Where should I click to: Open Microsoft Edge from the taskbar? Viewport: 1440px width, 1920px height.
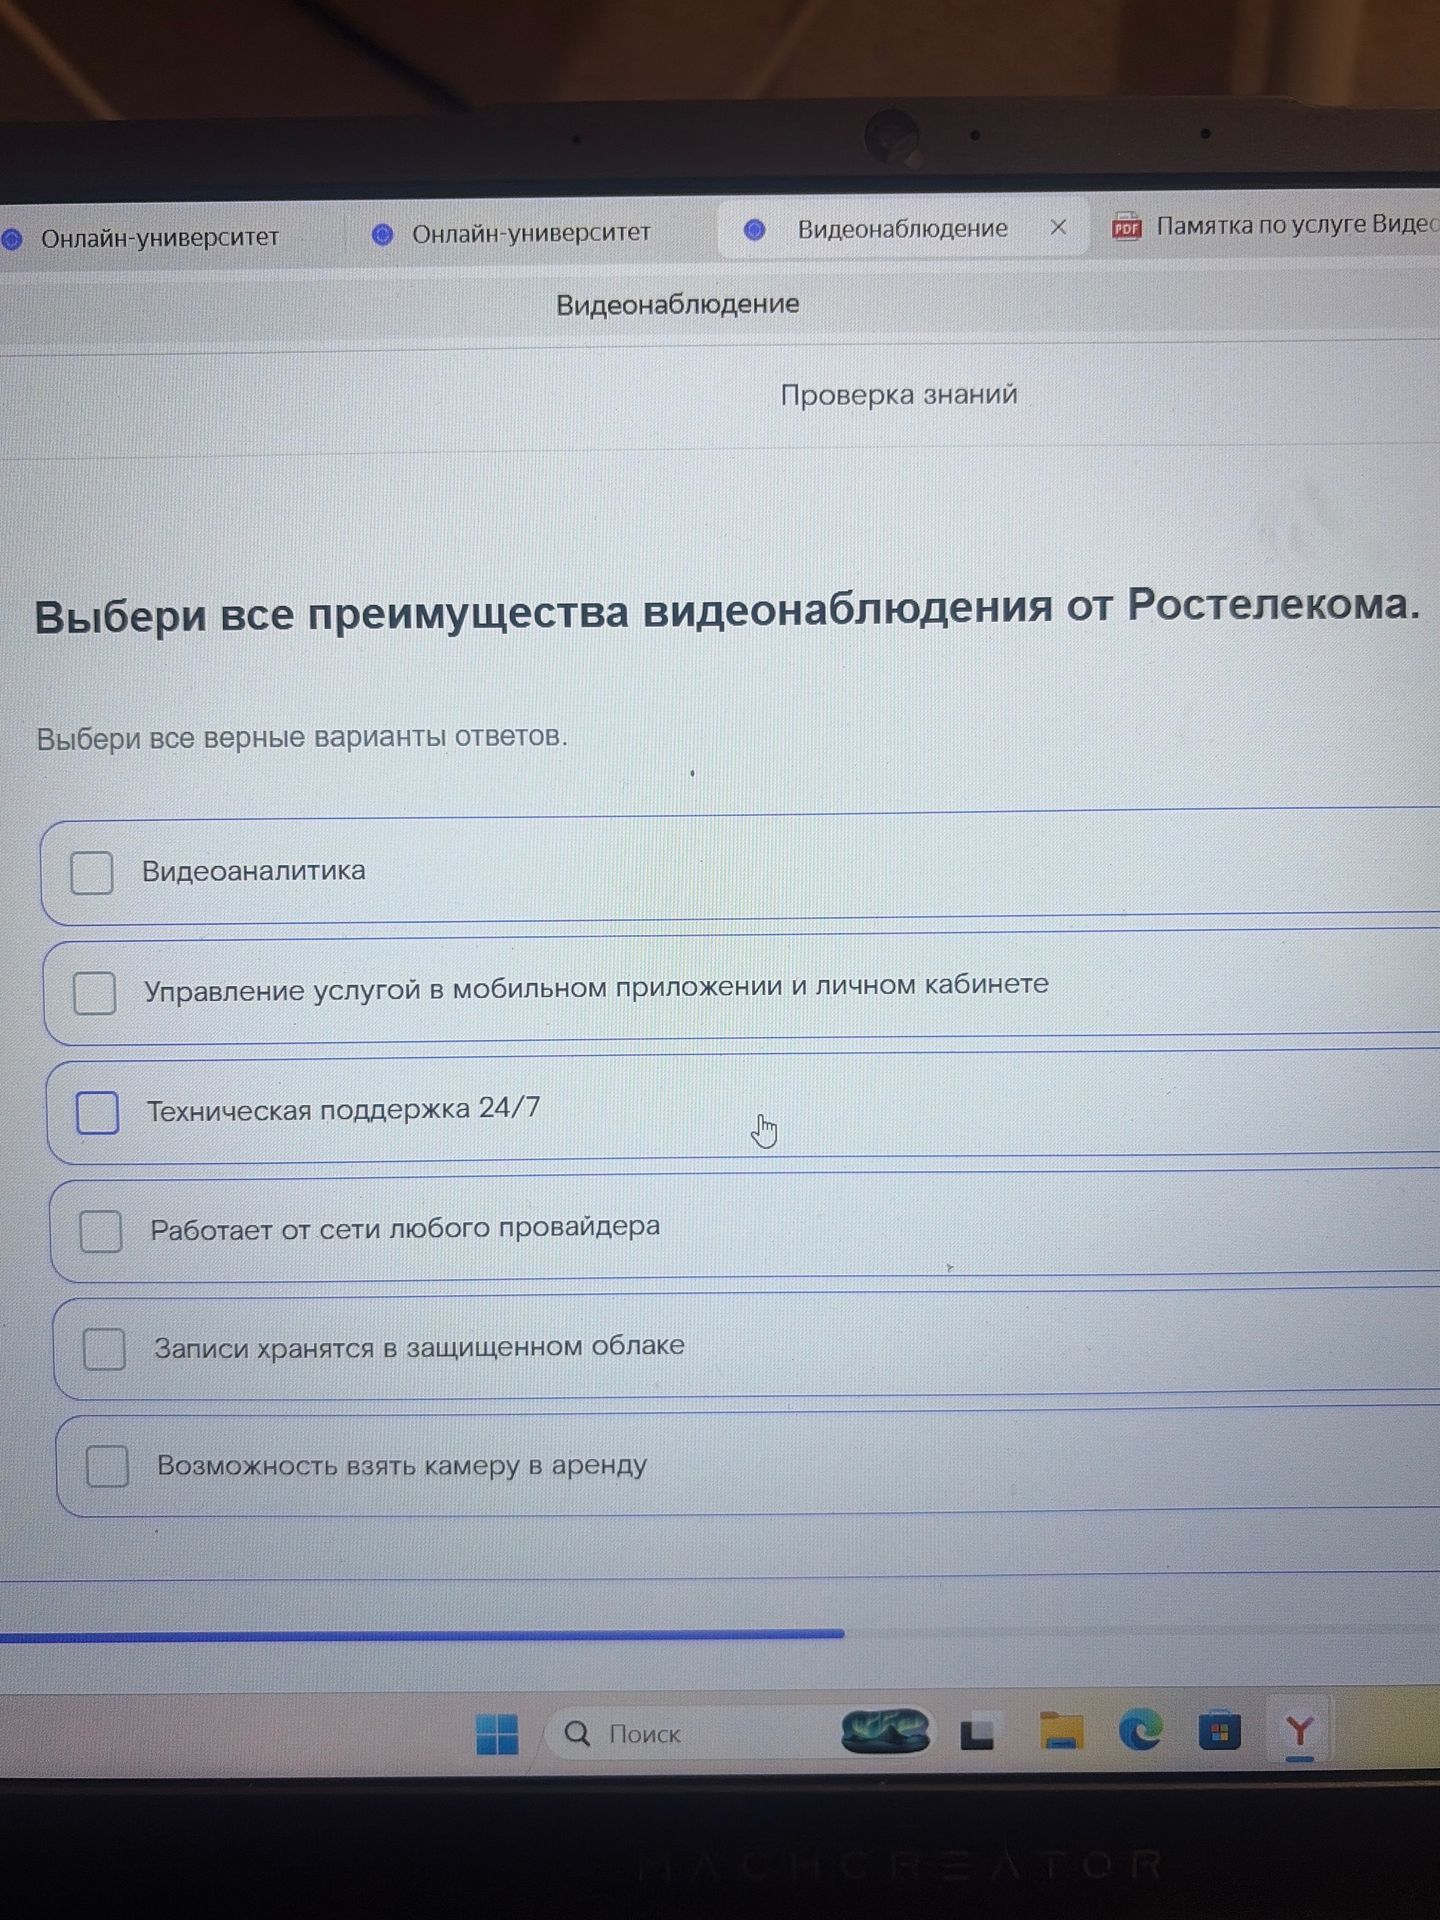coord(1140,1730)
